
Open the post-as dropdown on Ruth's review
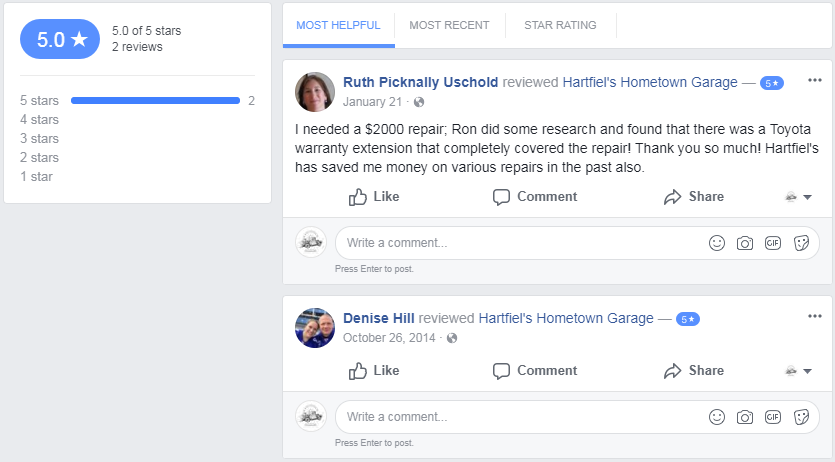click(798, 197)
